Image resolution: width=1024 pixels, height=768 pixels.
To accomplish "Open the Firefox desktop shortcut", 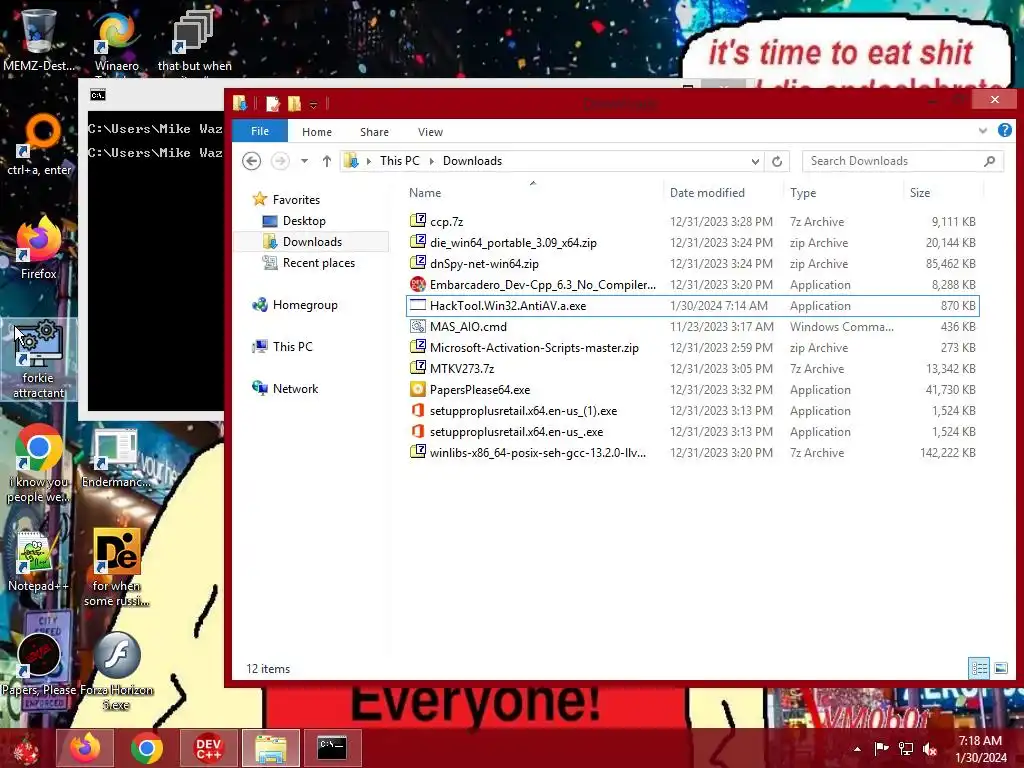I will pyautogui.click(x=39, y=248).
